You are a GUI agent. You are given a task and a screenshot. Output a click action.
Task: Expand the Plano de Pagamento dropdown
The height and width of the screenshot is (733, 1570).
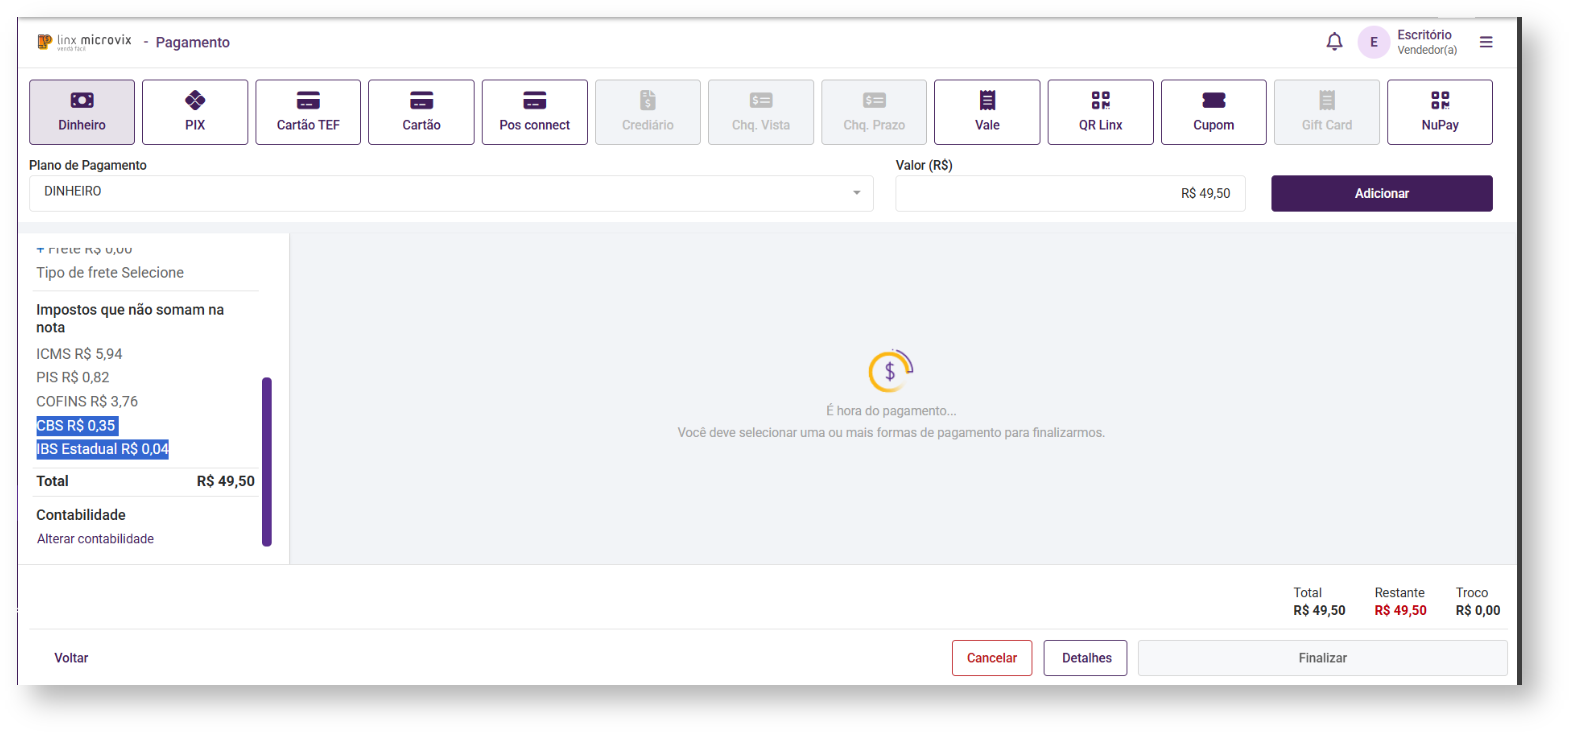pyautogui.click(x=450, y=193)
